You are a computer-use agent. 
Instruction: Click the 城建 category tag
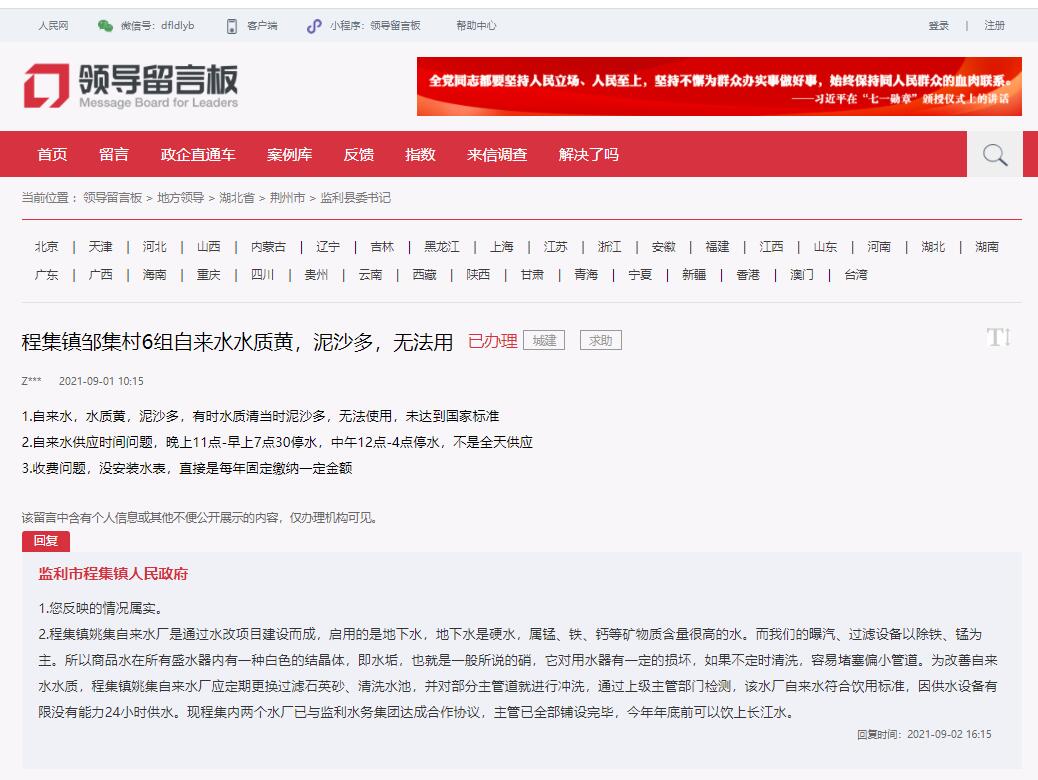click(544, 341)
